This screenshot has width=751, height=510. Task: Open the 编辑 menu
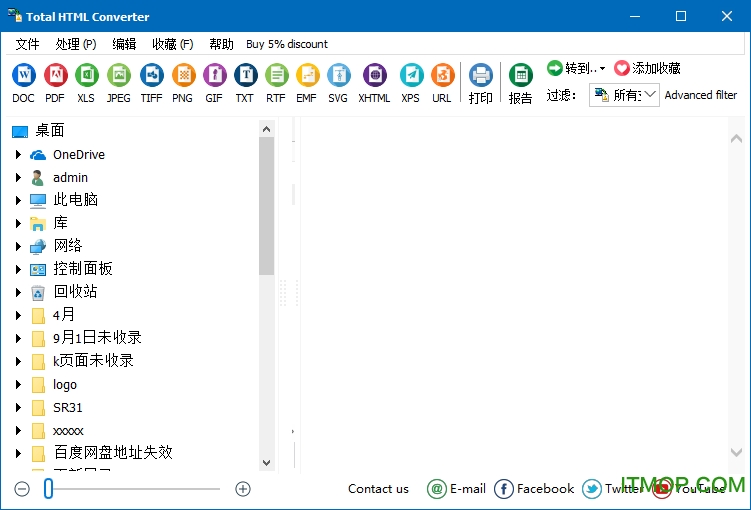(x=124, y=44)
